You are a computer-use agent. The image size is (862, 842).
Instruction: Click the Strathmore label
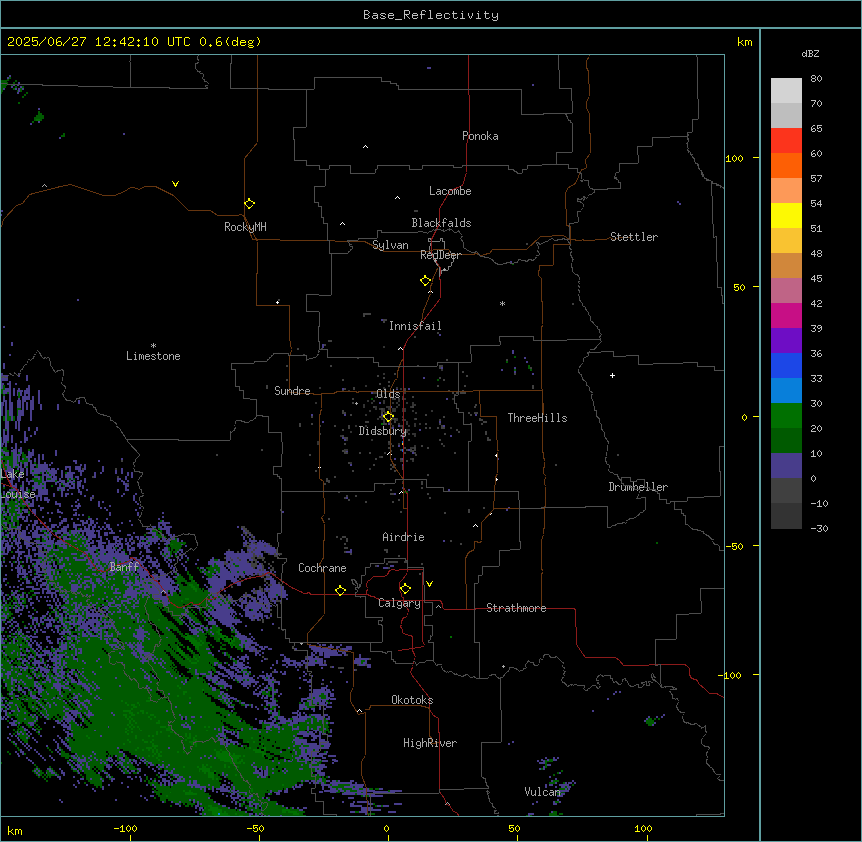point(516,608)
